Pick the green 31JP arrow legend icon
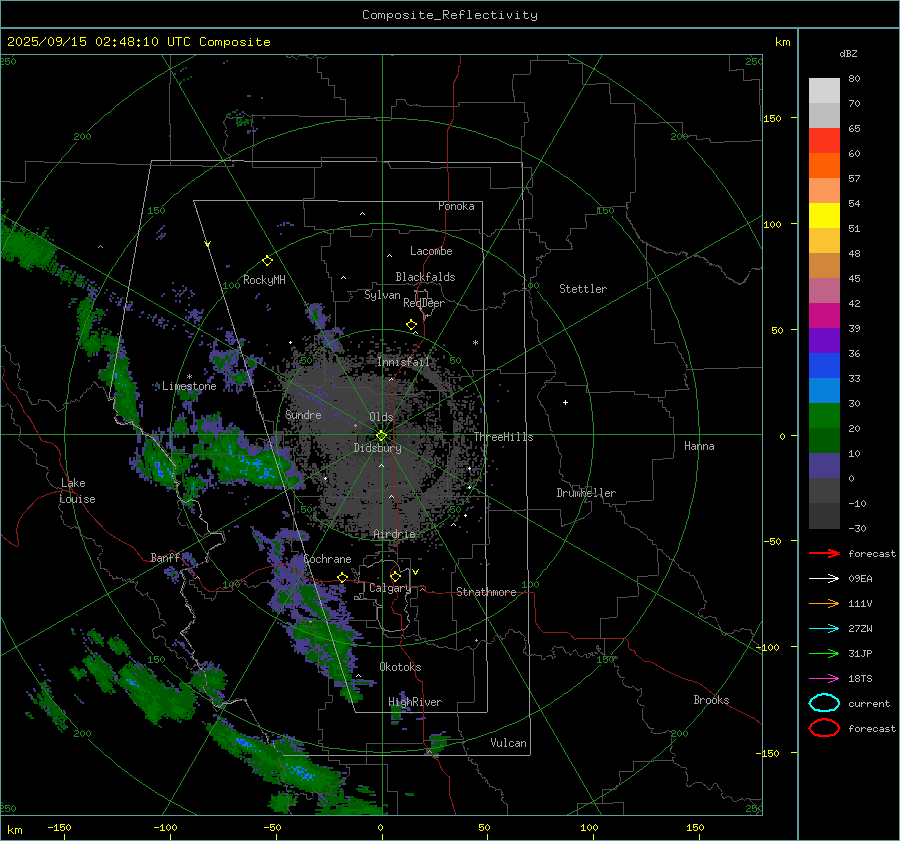Screen dimensions: 900x841 [x=824, y=653]
